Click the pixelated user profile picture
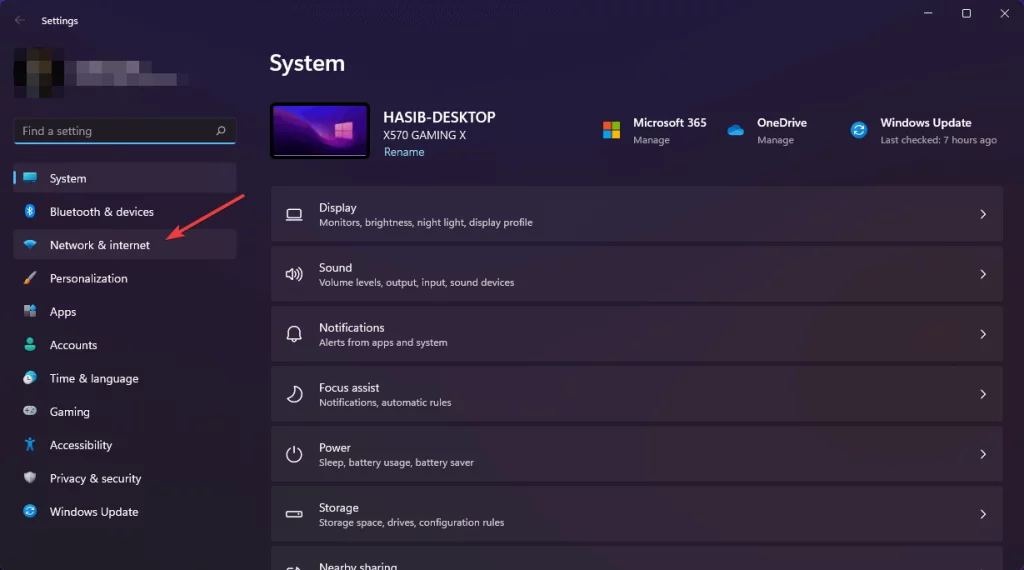Viewport: 1024px width, 570px height. click(x=39, y=72)
